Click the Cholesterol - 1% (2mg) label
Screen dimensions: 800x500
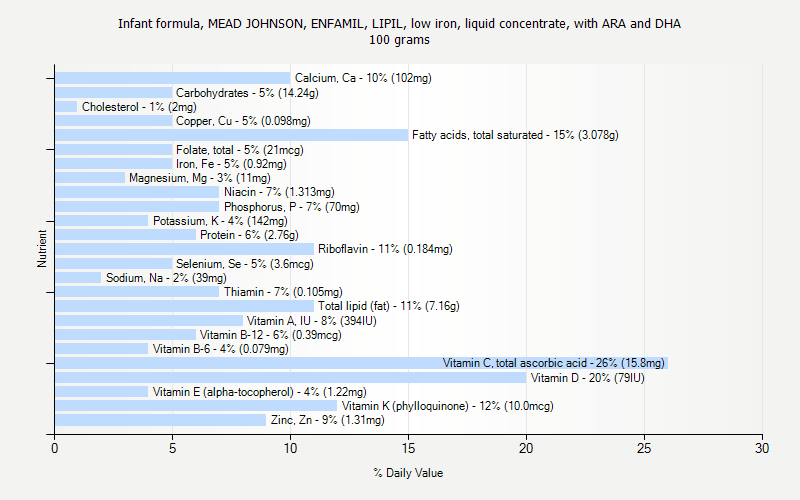pyautogui.click(x=139, y=107)
